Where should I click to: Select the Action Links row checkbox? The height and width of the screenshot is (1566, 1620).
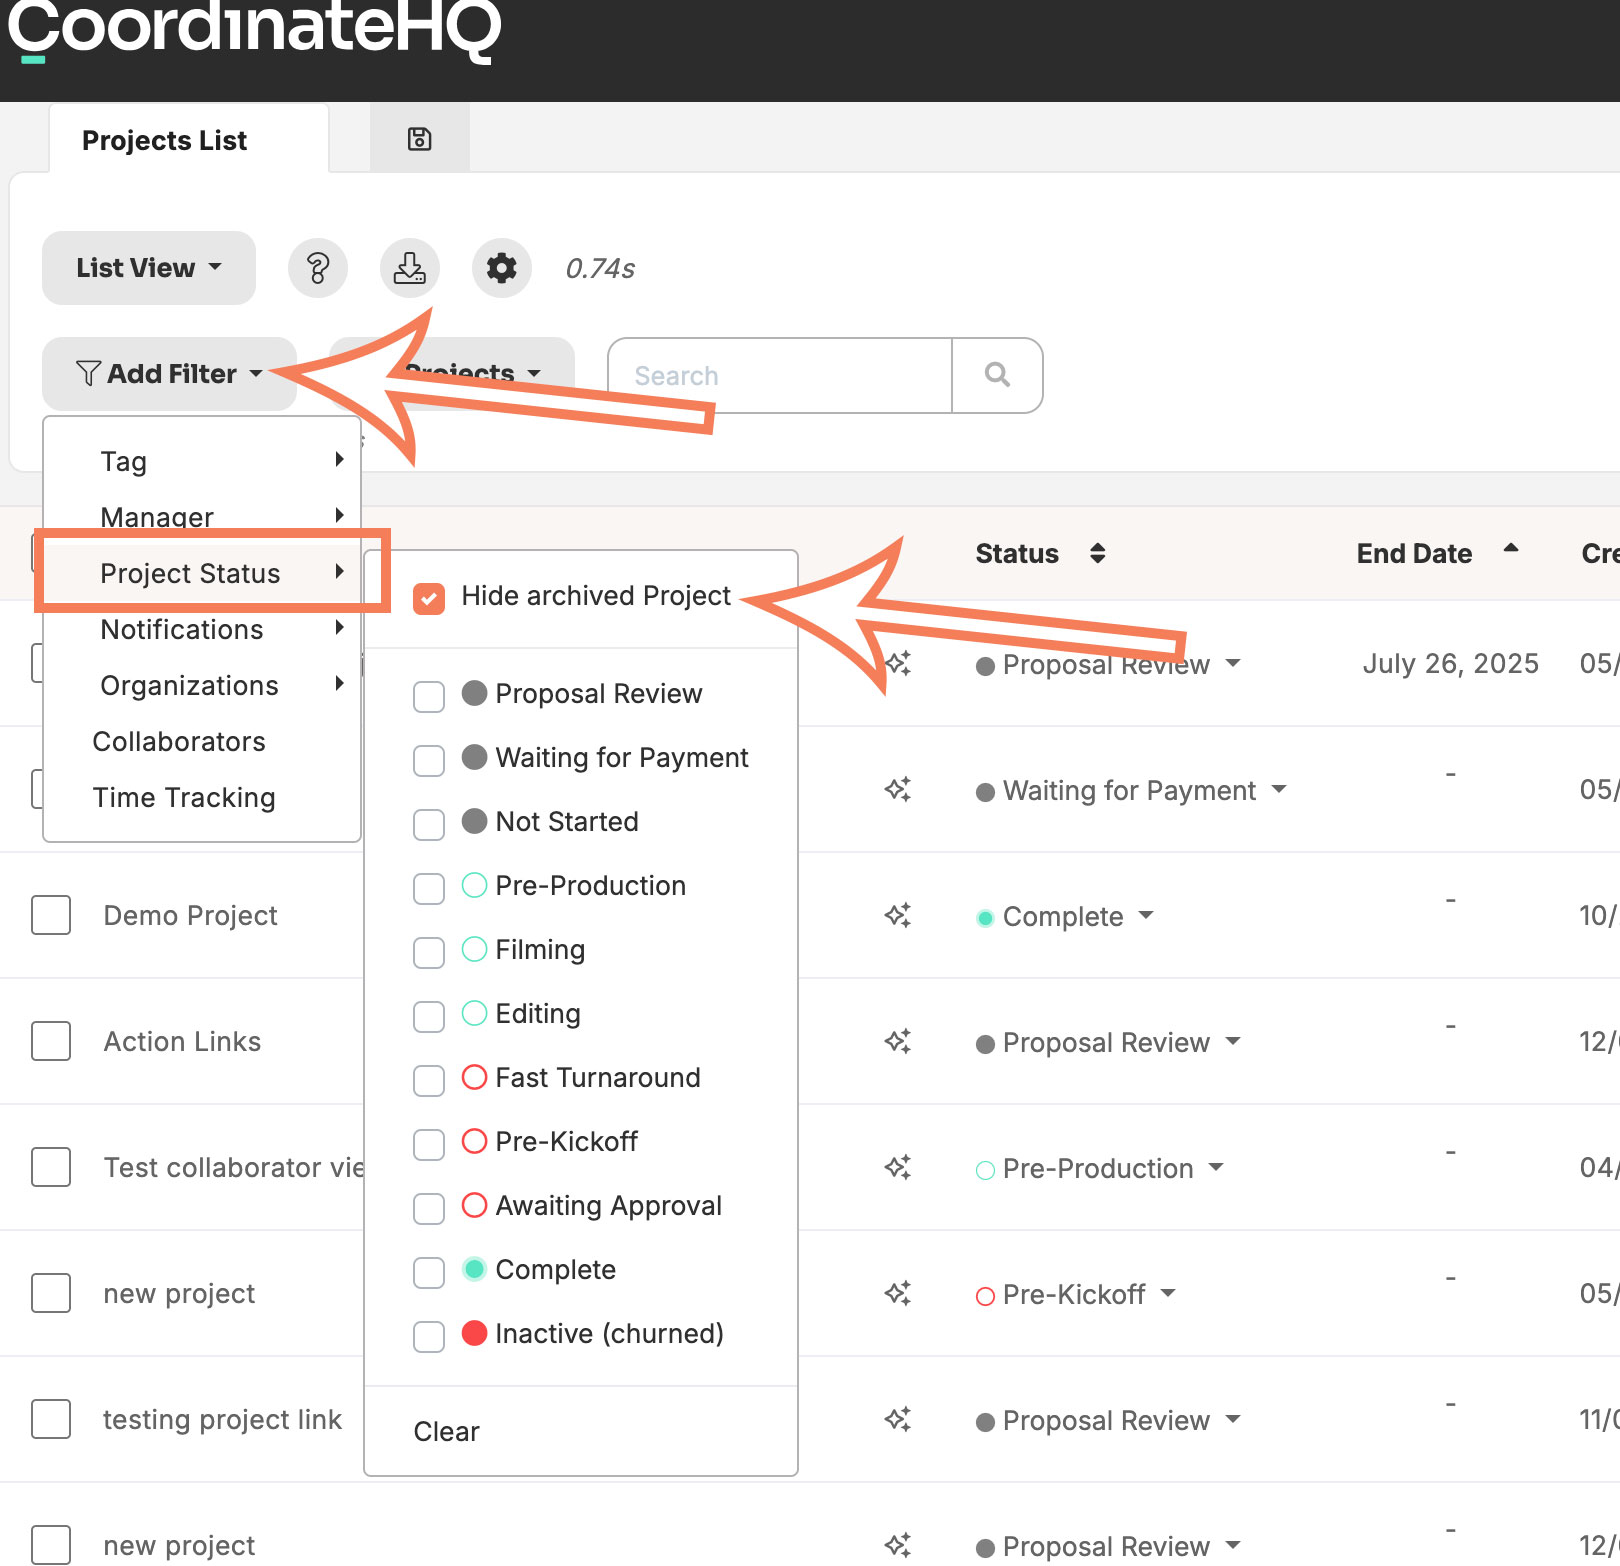(51, 1041)
